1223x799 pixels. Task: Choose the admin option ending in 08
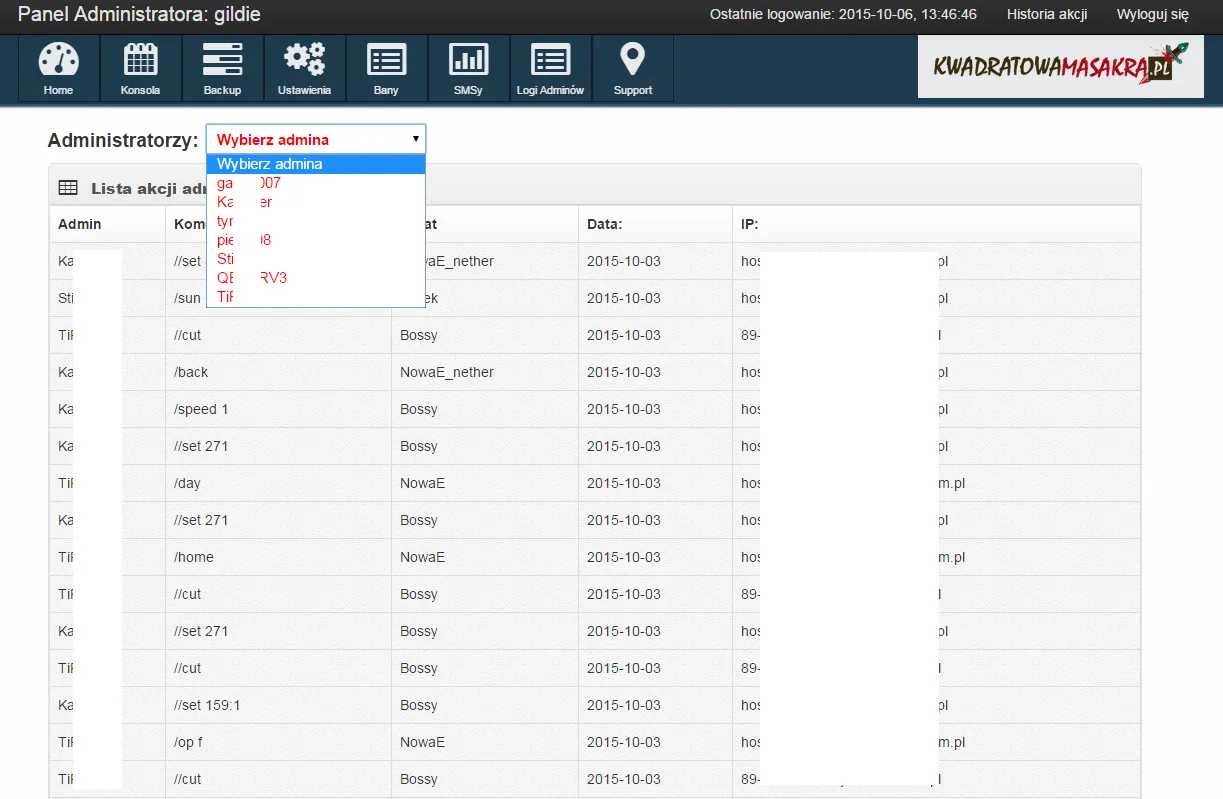tap(316, 240)
